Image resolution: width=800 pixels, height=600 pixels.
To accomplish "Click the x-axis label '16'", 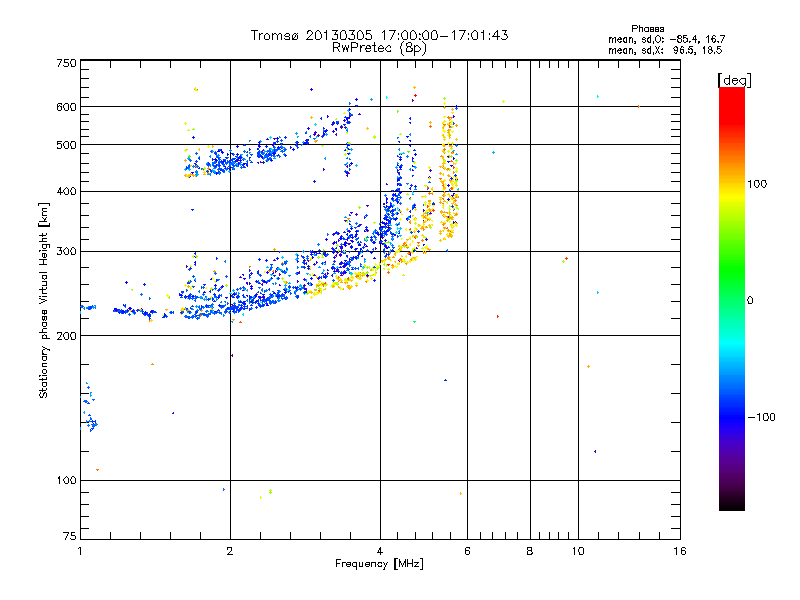I will tap(680, 551).
